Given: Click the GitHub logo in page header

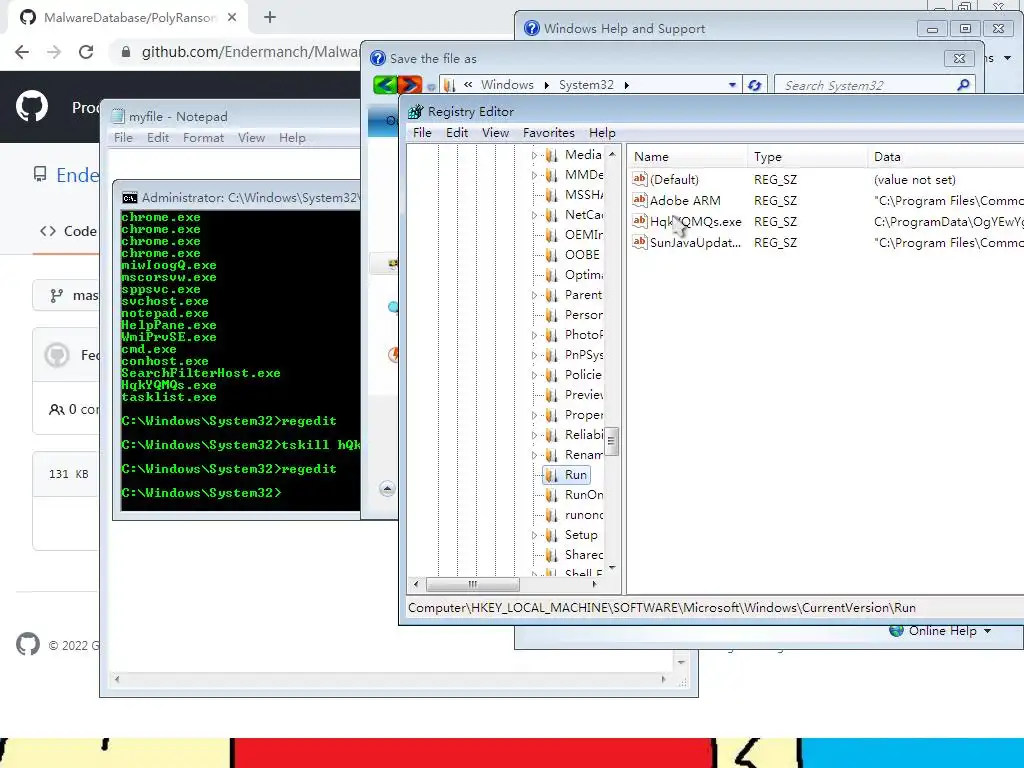Looking at the screenshot, I should coord(32,107).
